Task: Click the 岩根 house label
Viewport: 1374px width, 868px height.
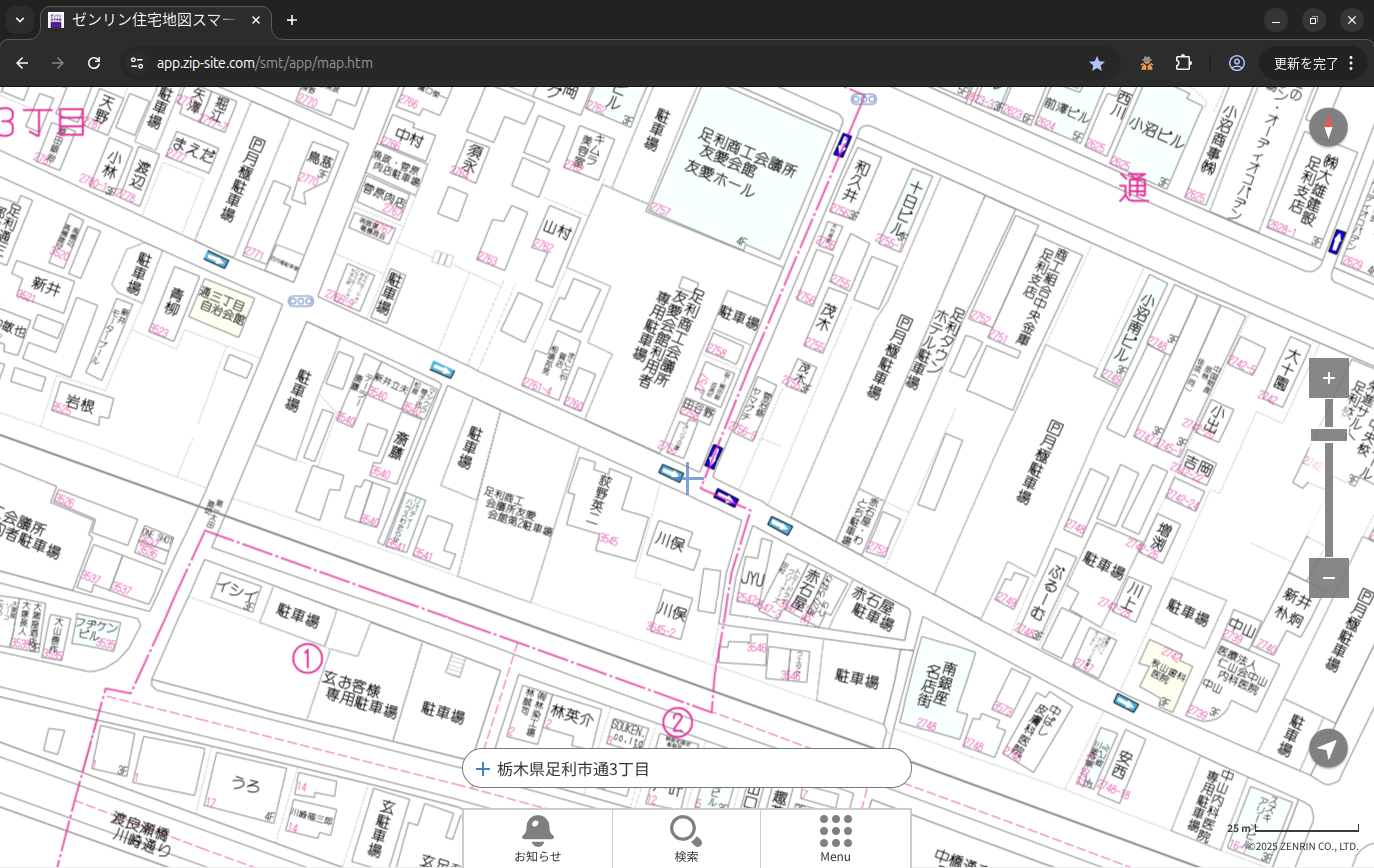Action: tap(78, 405)
